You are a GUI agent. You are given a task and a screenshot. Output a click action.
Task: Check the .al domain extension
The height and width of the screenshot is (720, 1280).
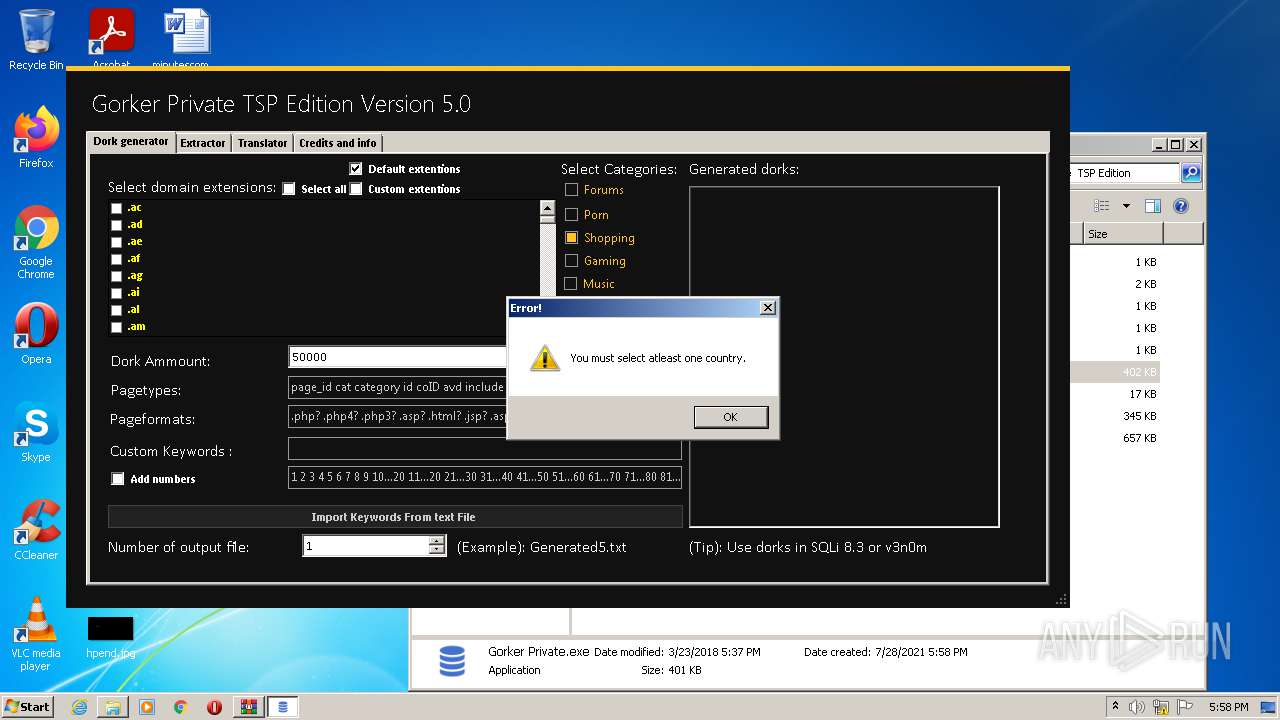point(117,310)
